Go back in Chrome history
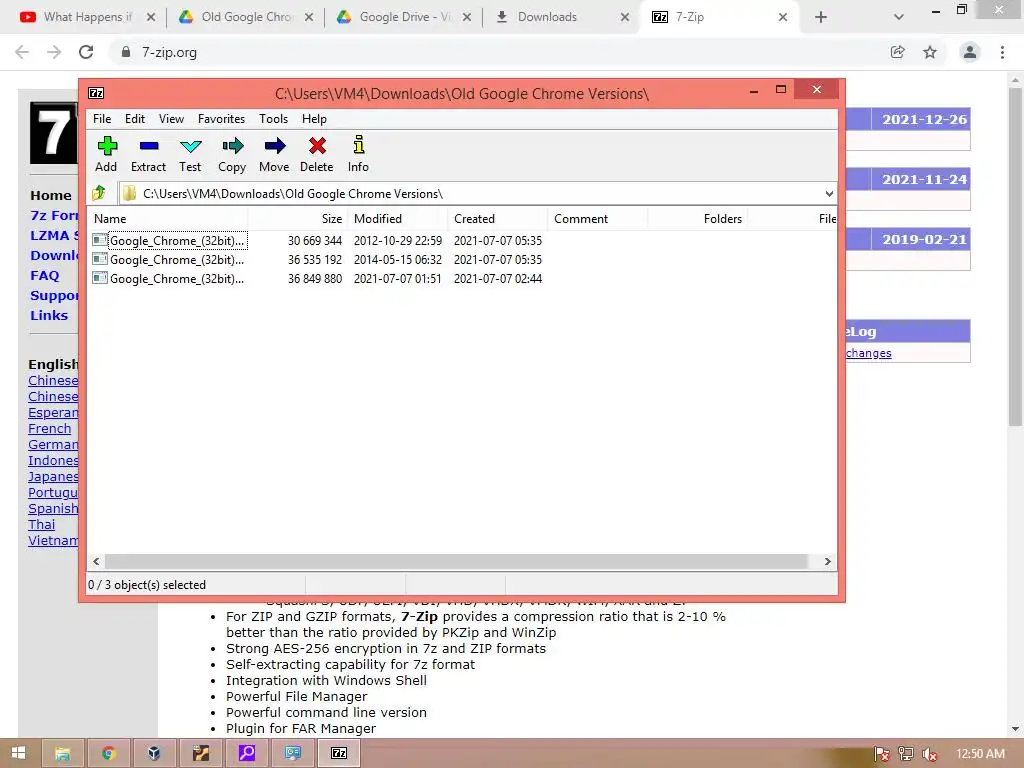The width and height of the screenshot is (1024, 768). click(x=22, y=52)
